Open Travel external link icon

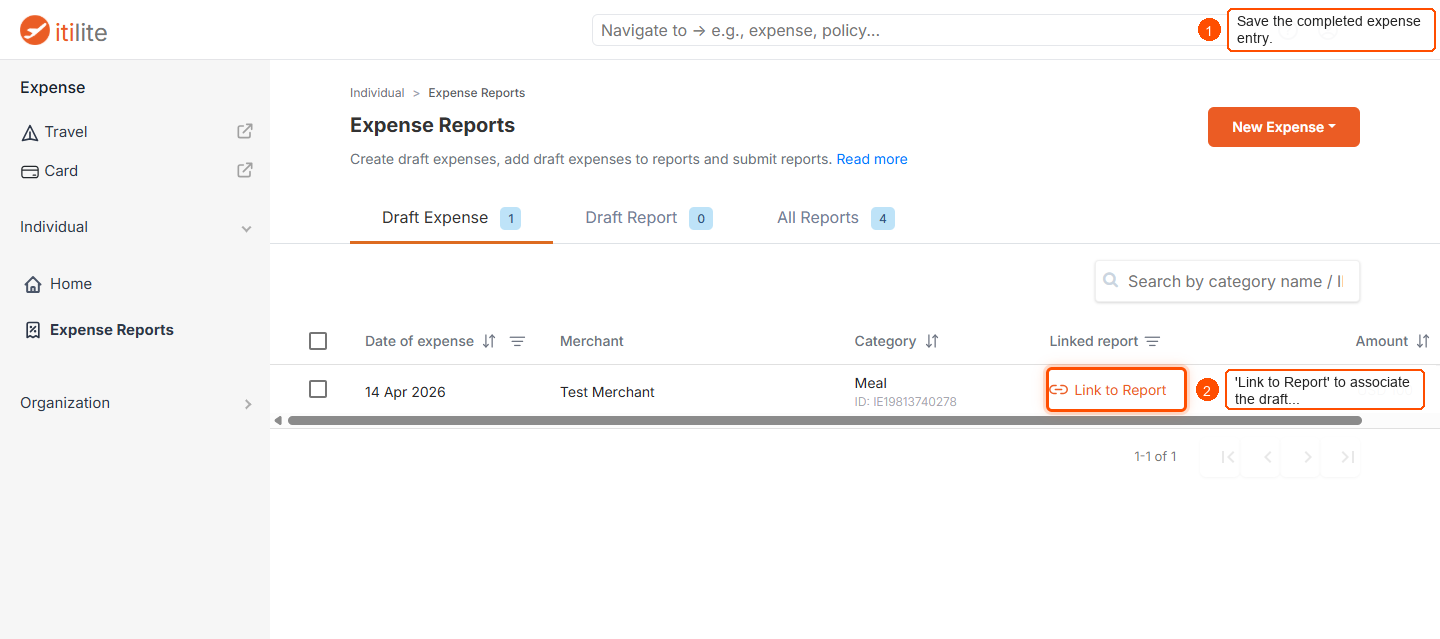pyautogui.click(x=244, y=131)
